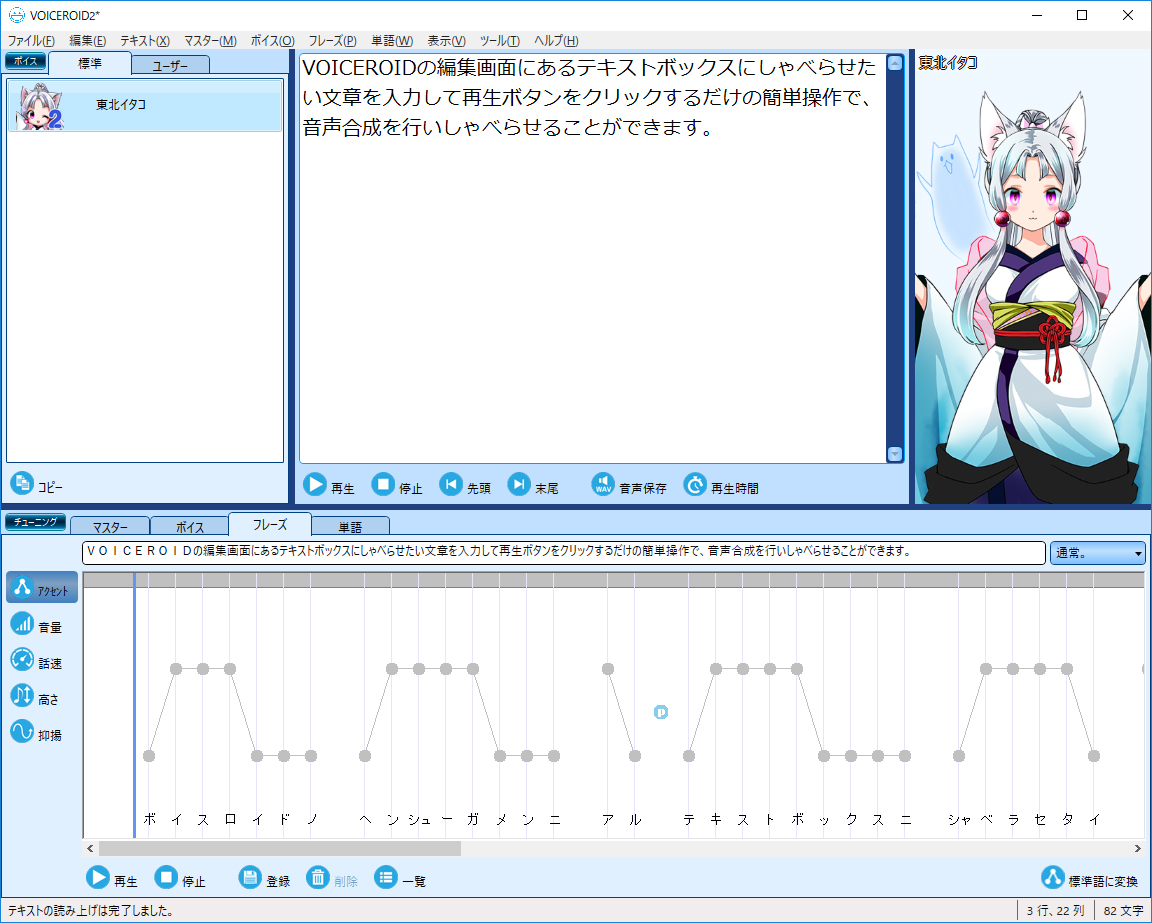Open the 単語(W) menu
Screen dimensions: 1152x923
(392, 41)
